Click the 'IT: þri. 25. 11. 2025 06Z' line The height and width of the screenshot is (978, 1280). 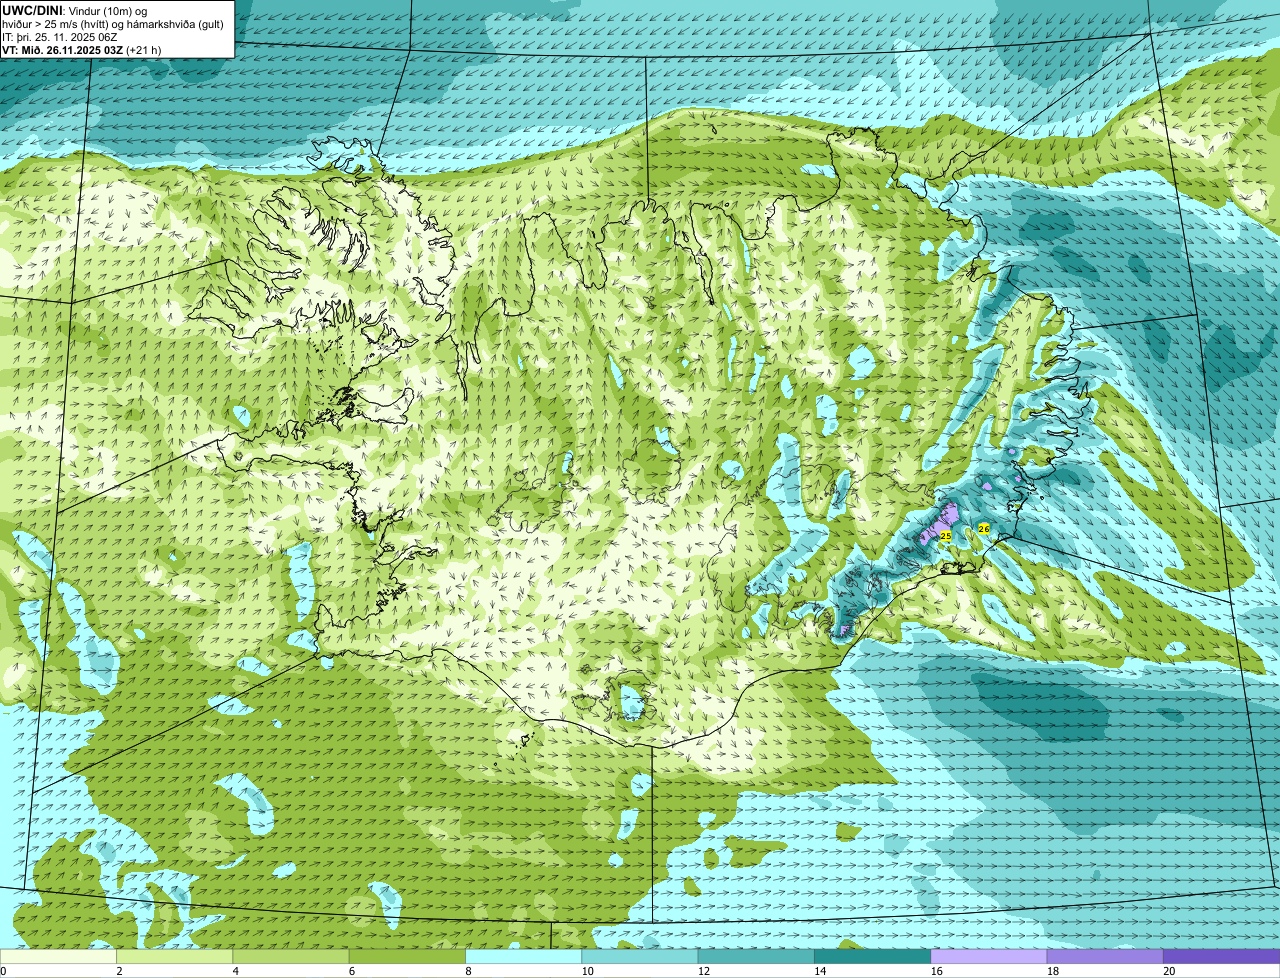click(x=60, y=37)
